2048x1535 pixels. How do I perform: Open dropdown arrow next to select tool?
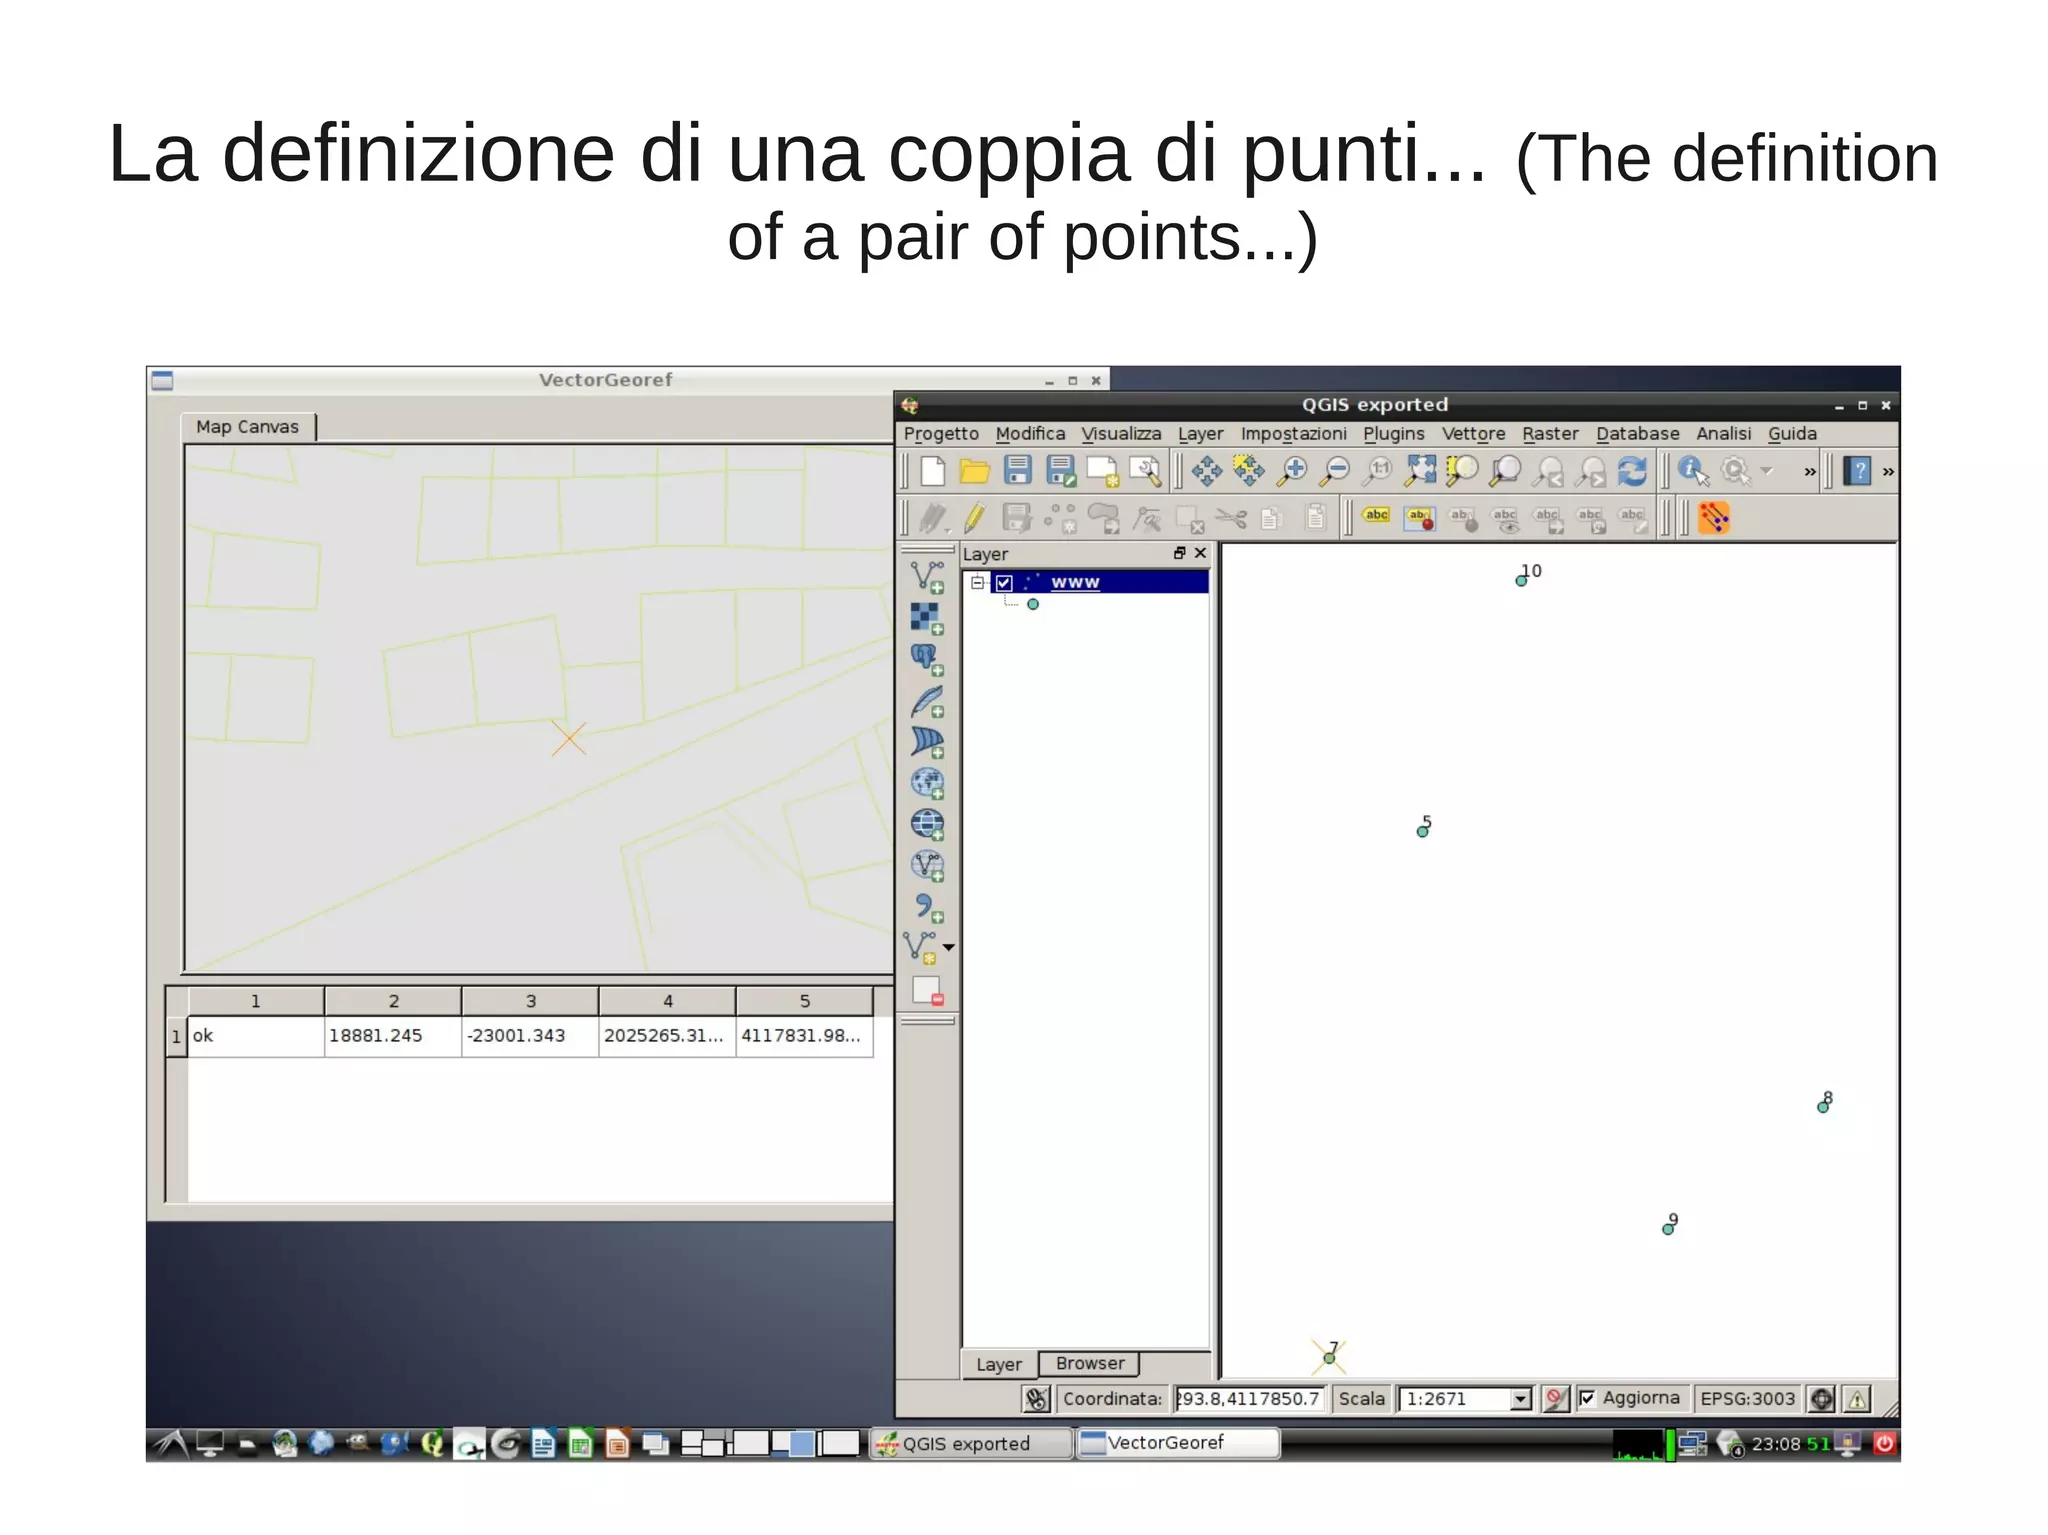[x=1767, y=471]
